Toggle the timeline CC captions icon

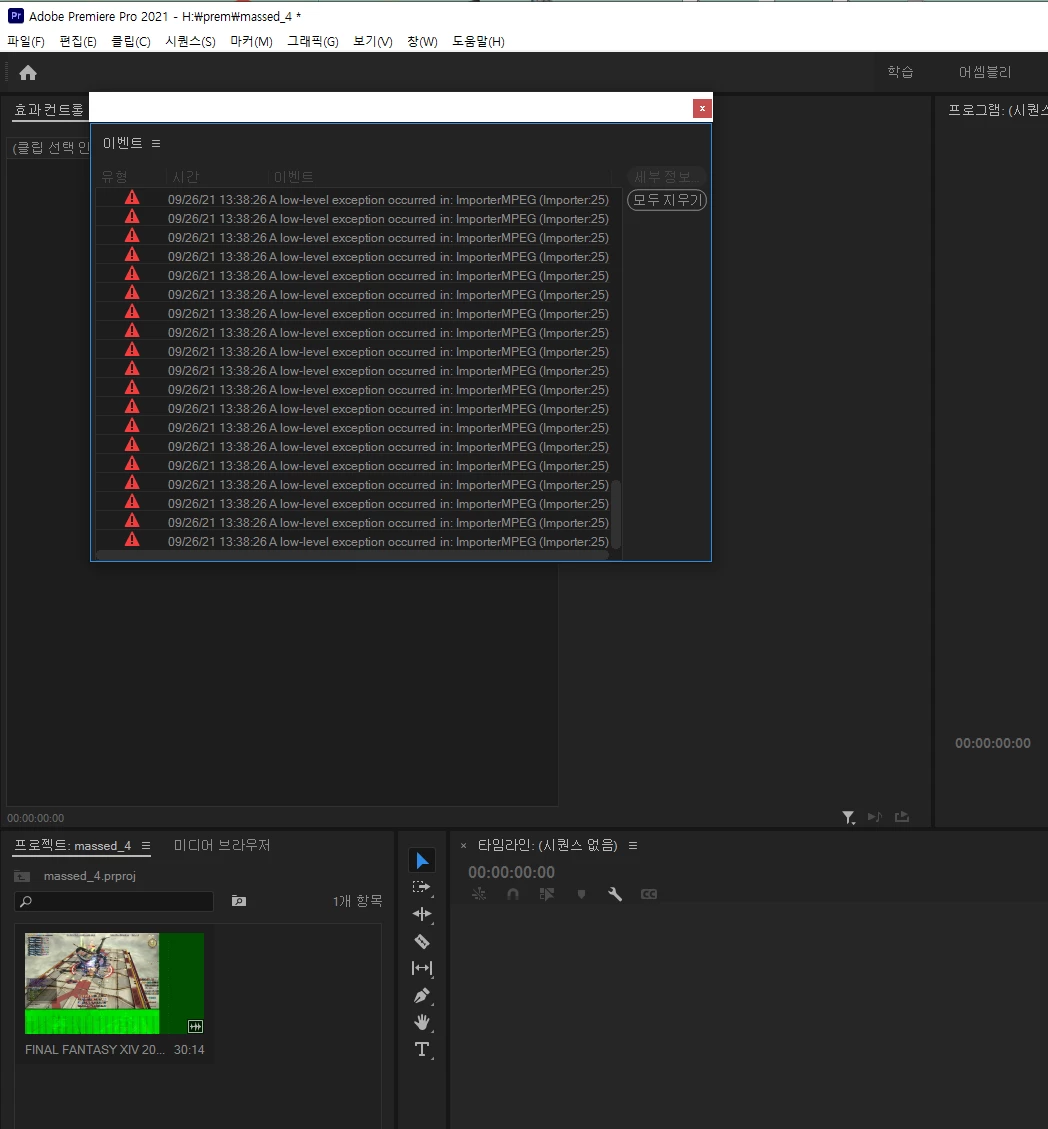pos(649,894)
